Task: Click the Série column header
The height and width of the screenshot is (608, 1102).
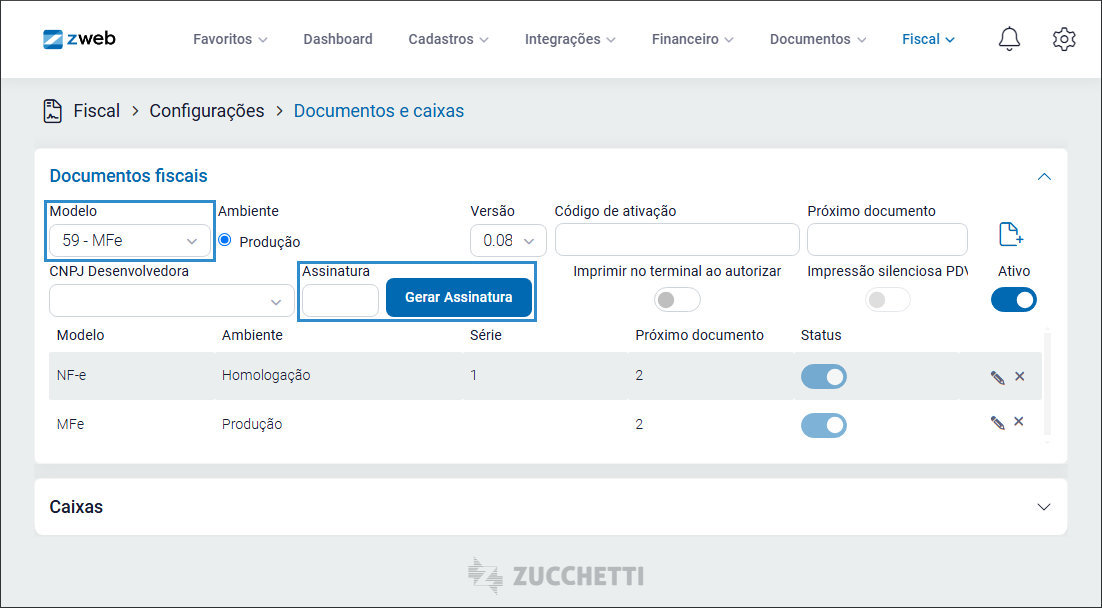Action: (486, 335)
